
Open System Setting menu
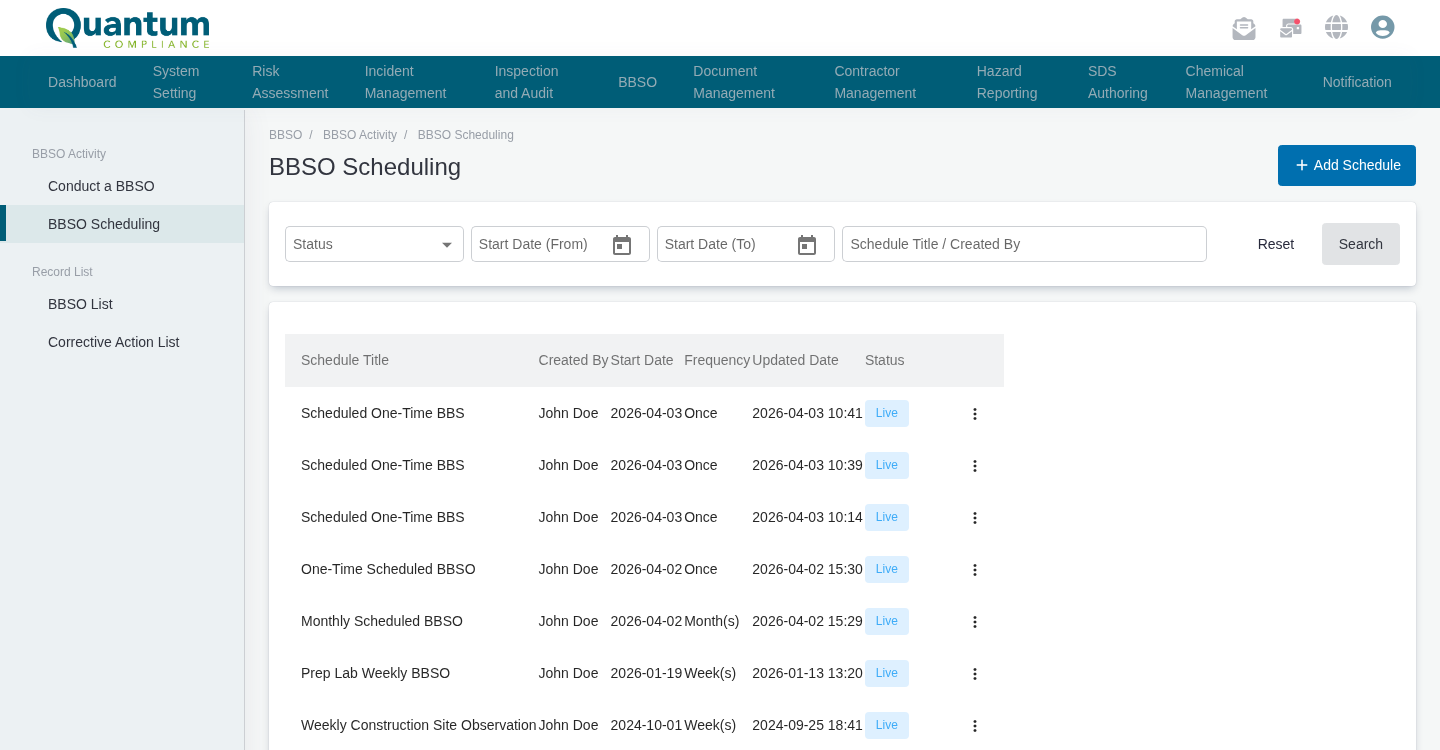coord(176,82)
